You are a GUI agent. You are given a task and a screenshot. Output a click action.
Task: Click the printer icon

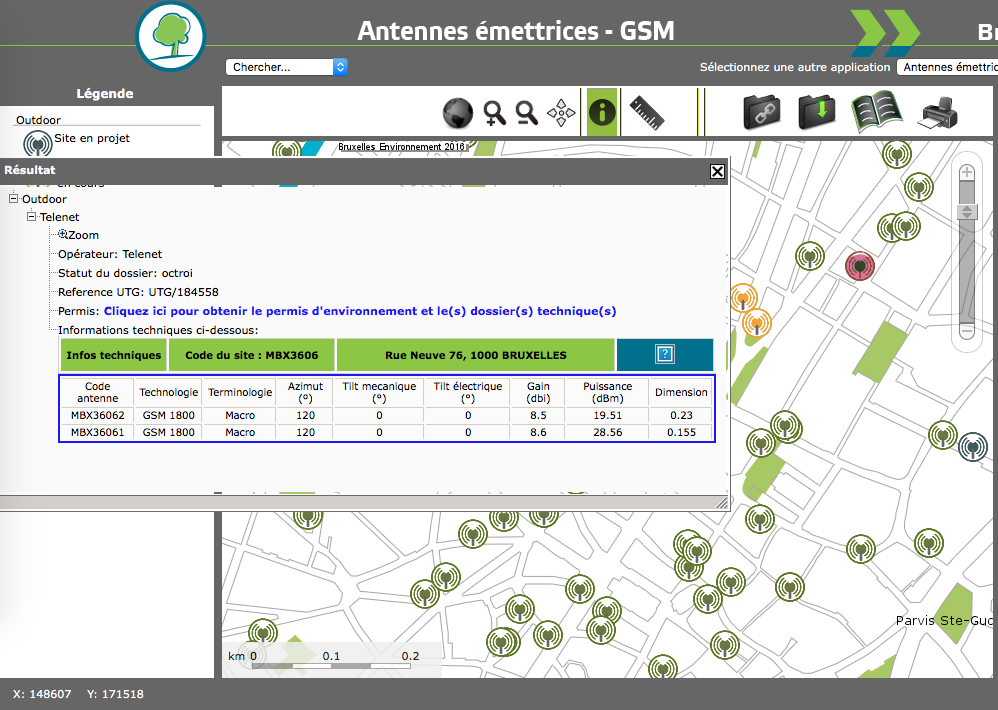click(938, 112)
